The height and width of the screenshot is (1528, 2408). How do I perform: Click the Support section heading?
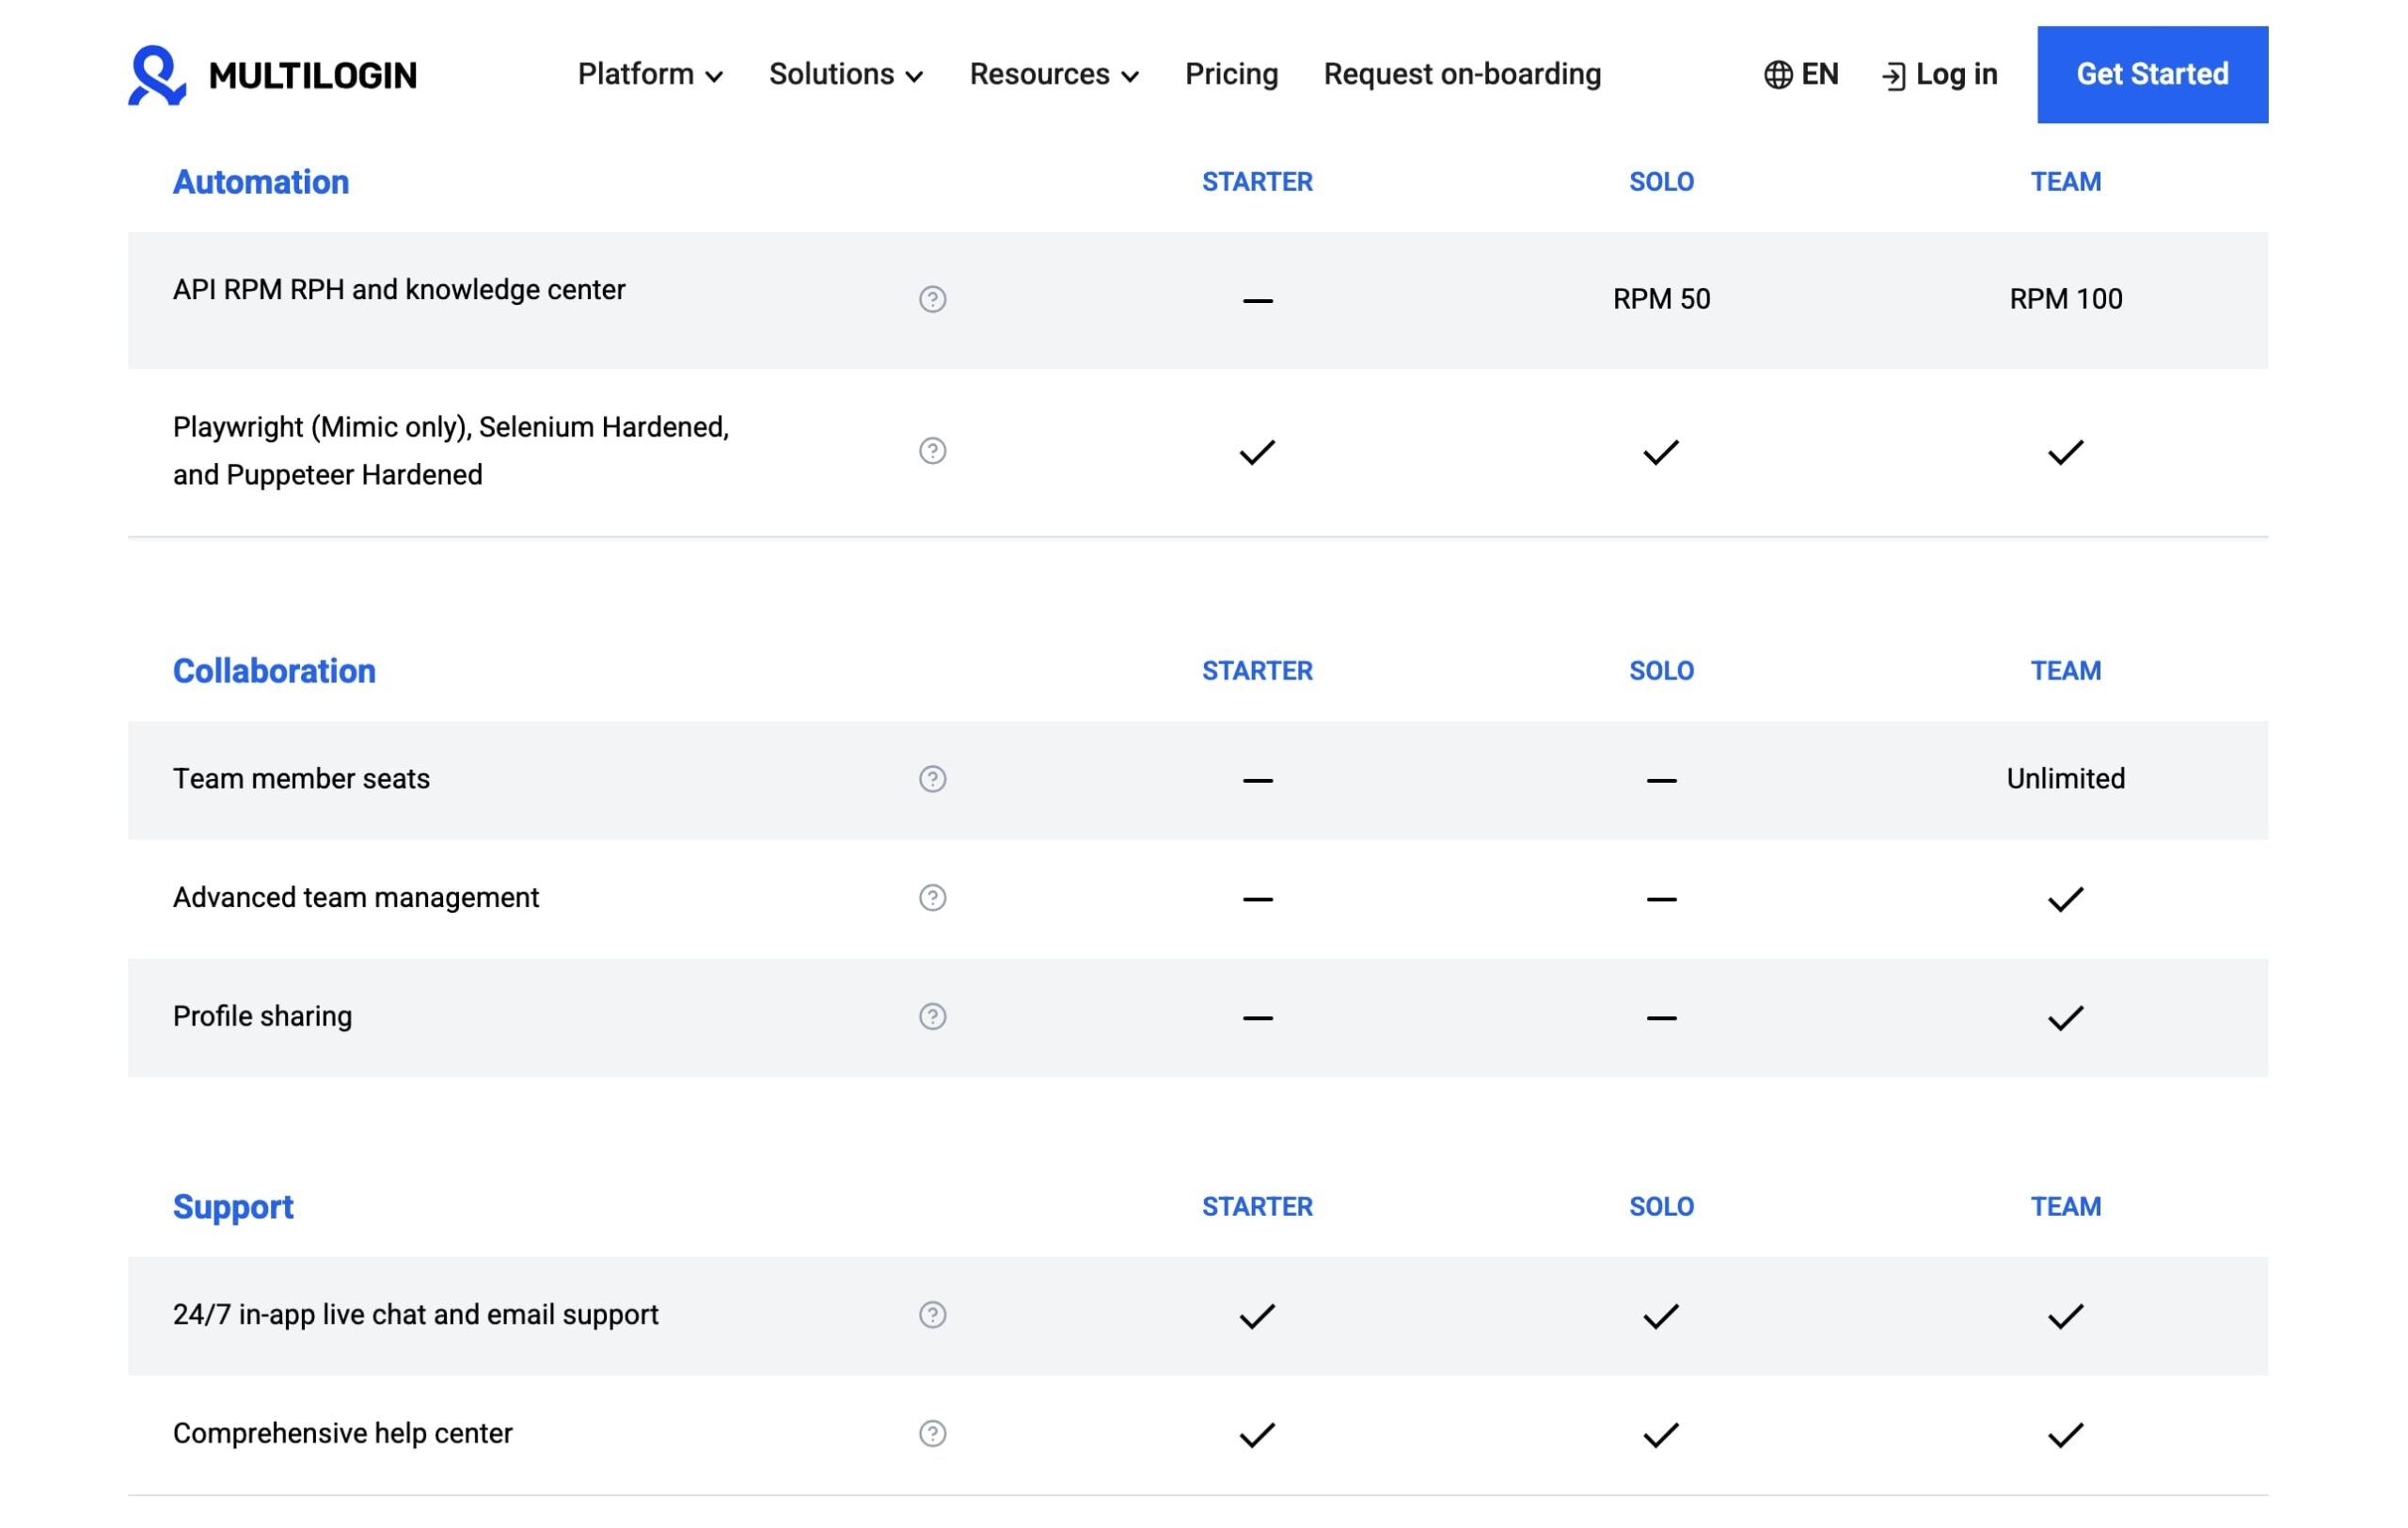pos(233,1207)
